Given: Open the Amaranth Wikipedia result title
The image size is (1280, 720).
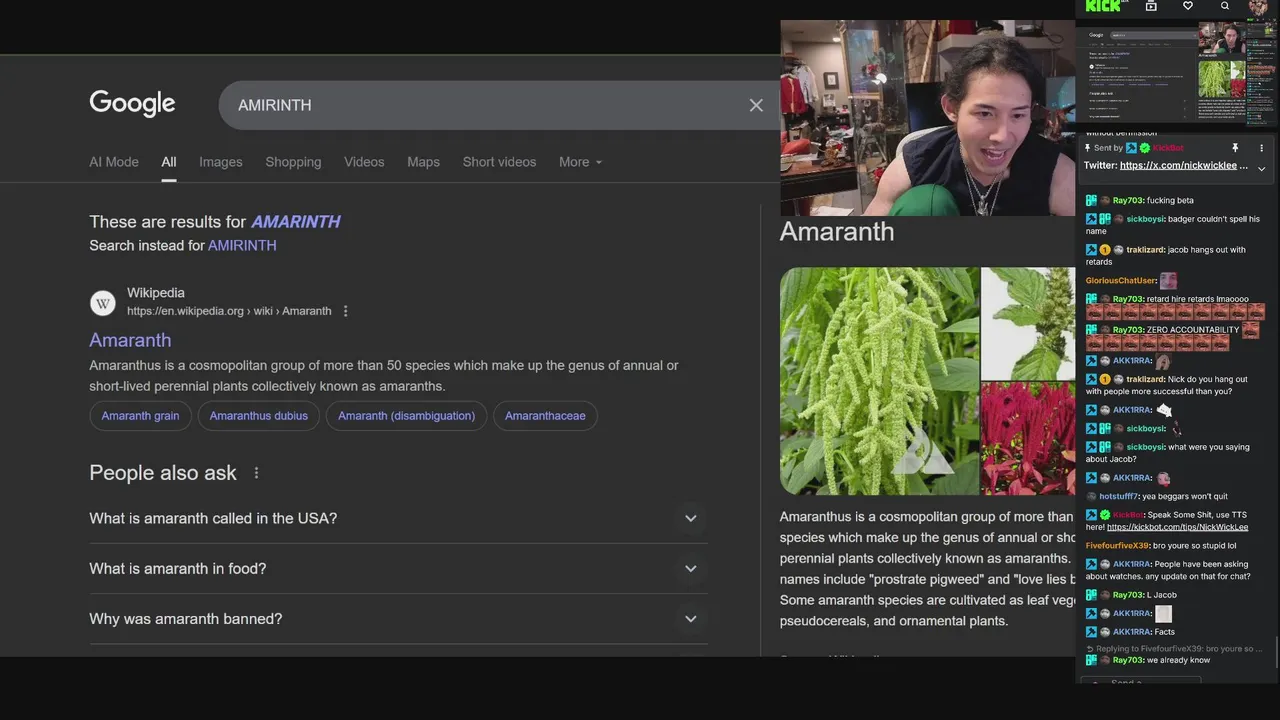Looking at the screenshot, I should click(x=130, y=340).
